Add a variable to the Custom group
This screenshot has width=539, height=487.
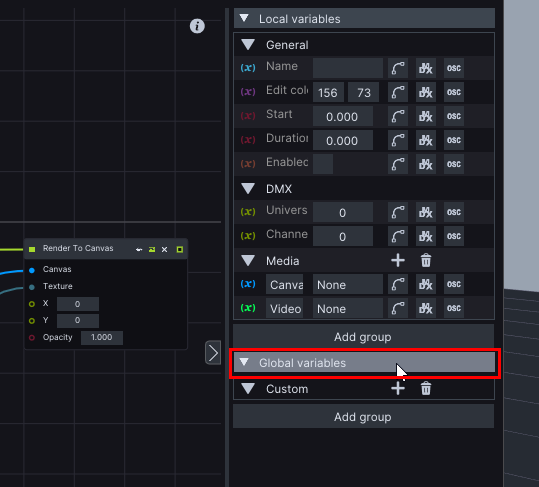click(x=398, y=389)
